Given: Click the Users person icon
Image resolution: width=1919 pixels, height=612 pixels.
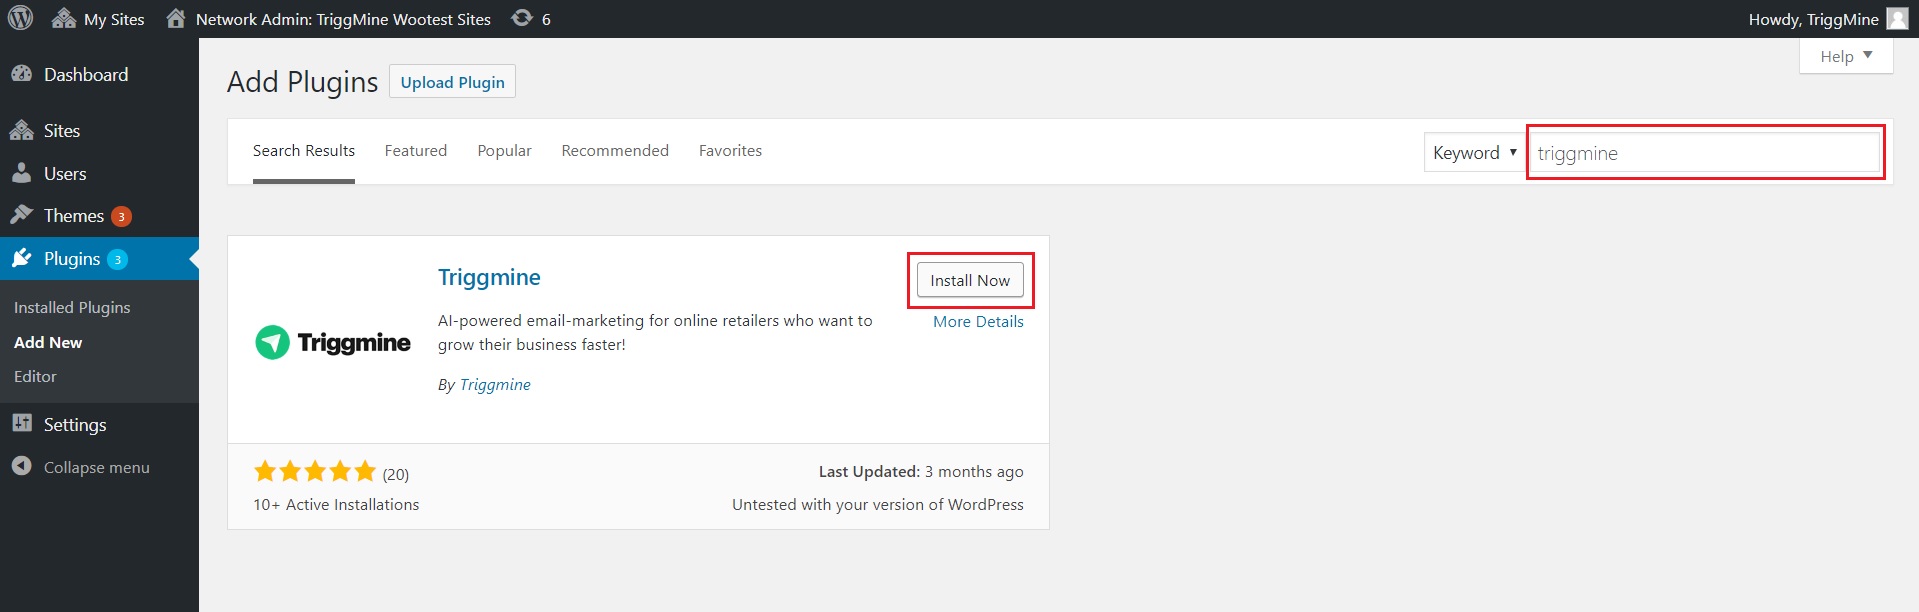Looking at the screenshot, I should [x=22, y=173].
